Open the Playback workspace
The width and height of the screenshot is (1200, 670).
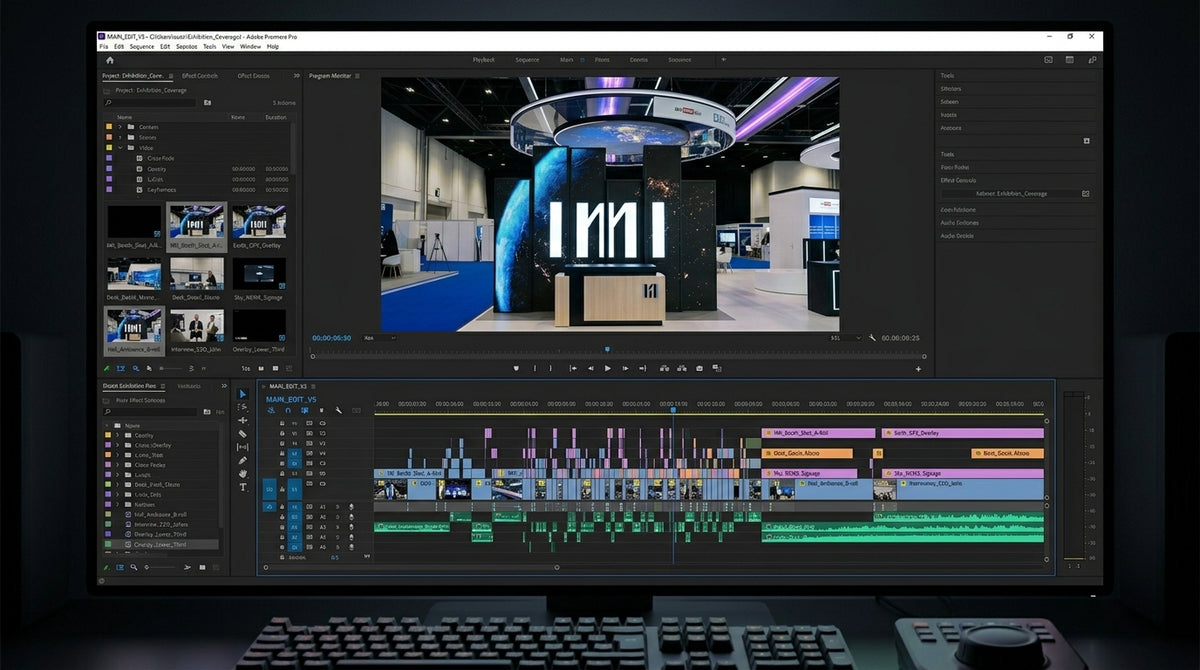[483, 60]
